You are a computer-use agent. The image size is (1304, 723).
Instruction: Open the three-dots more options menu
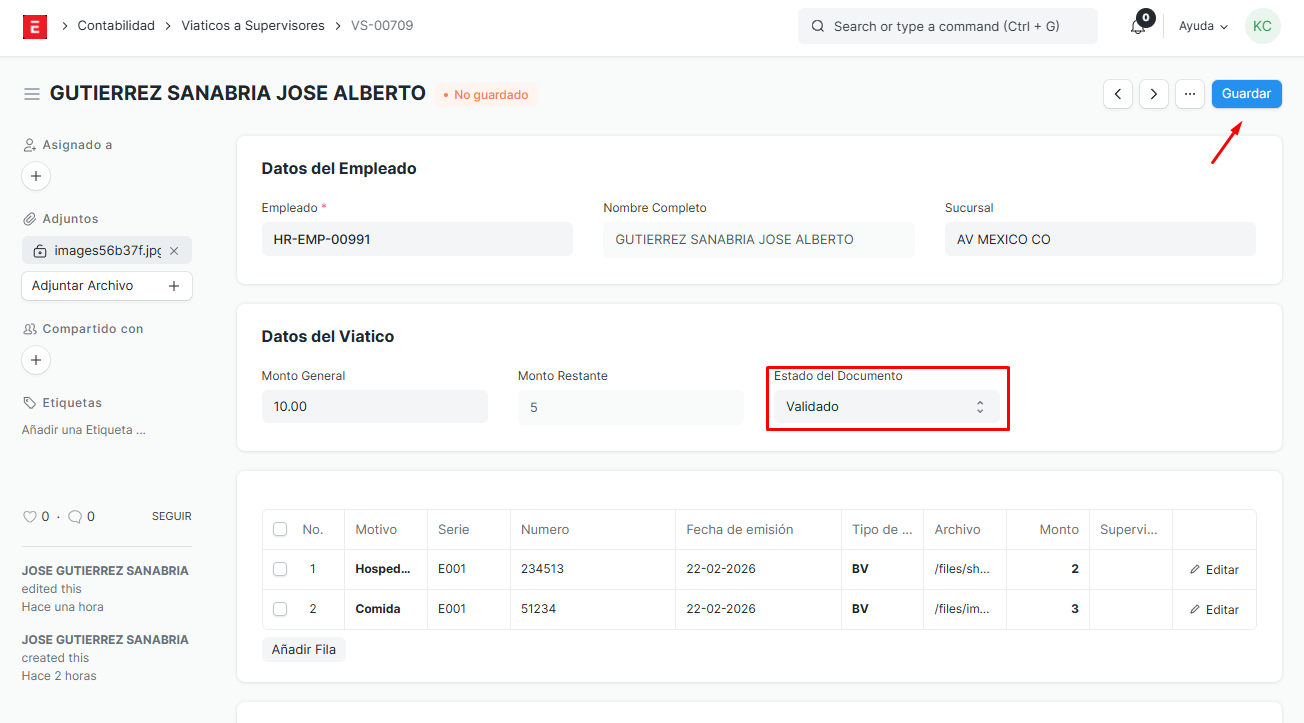[x=1189, y=94]
